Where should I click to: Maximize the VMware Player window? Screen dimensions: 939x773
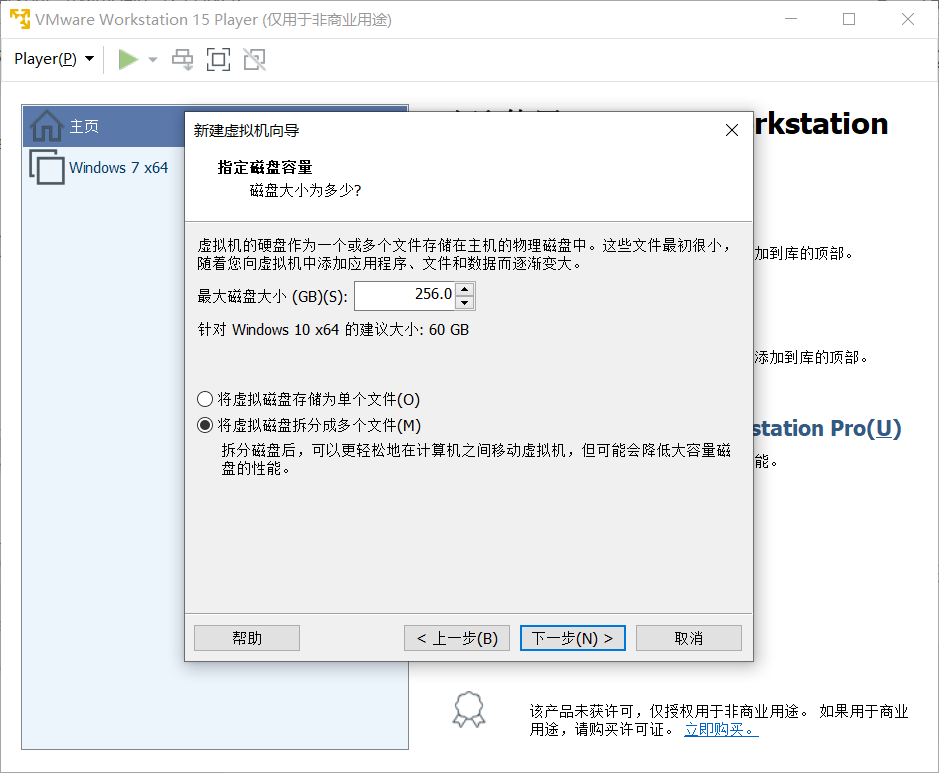tap(849, 19)
